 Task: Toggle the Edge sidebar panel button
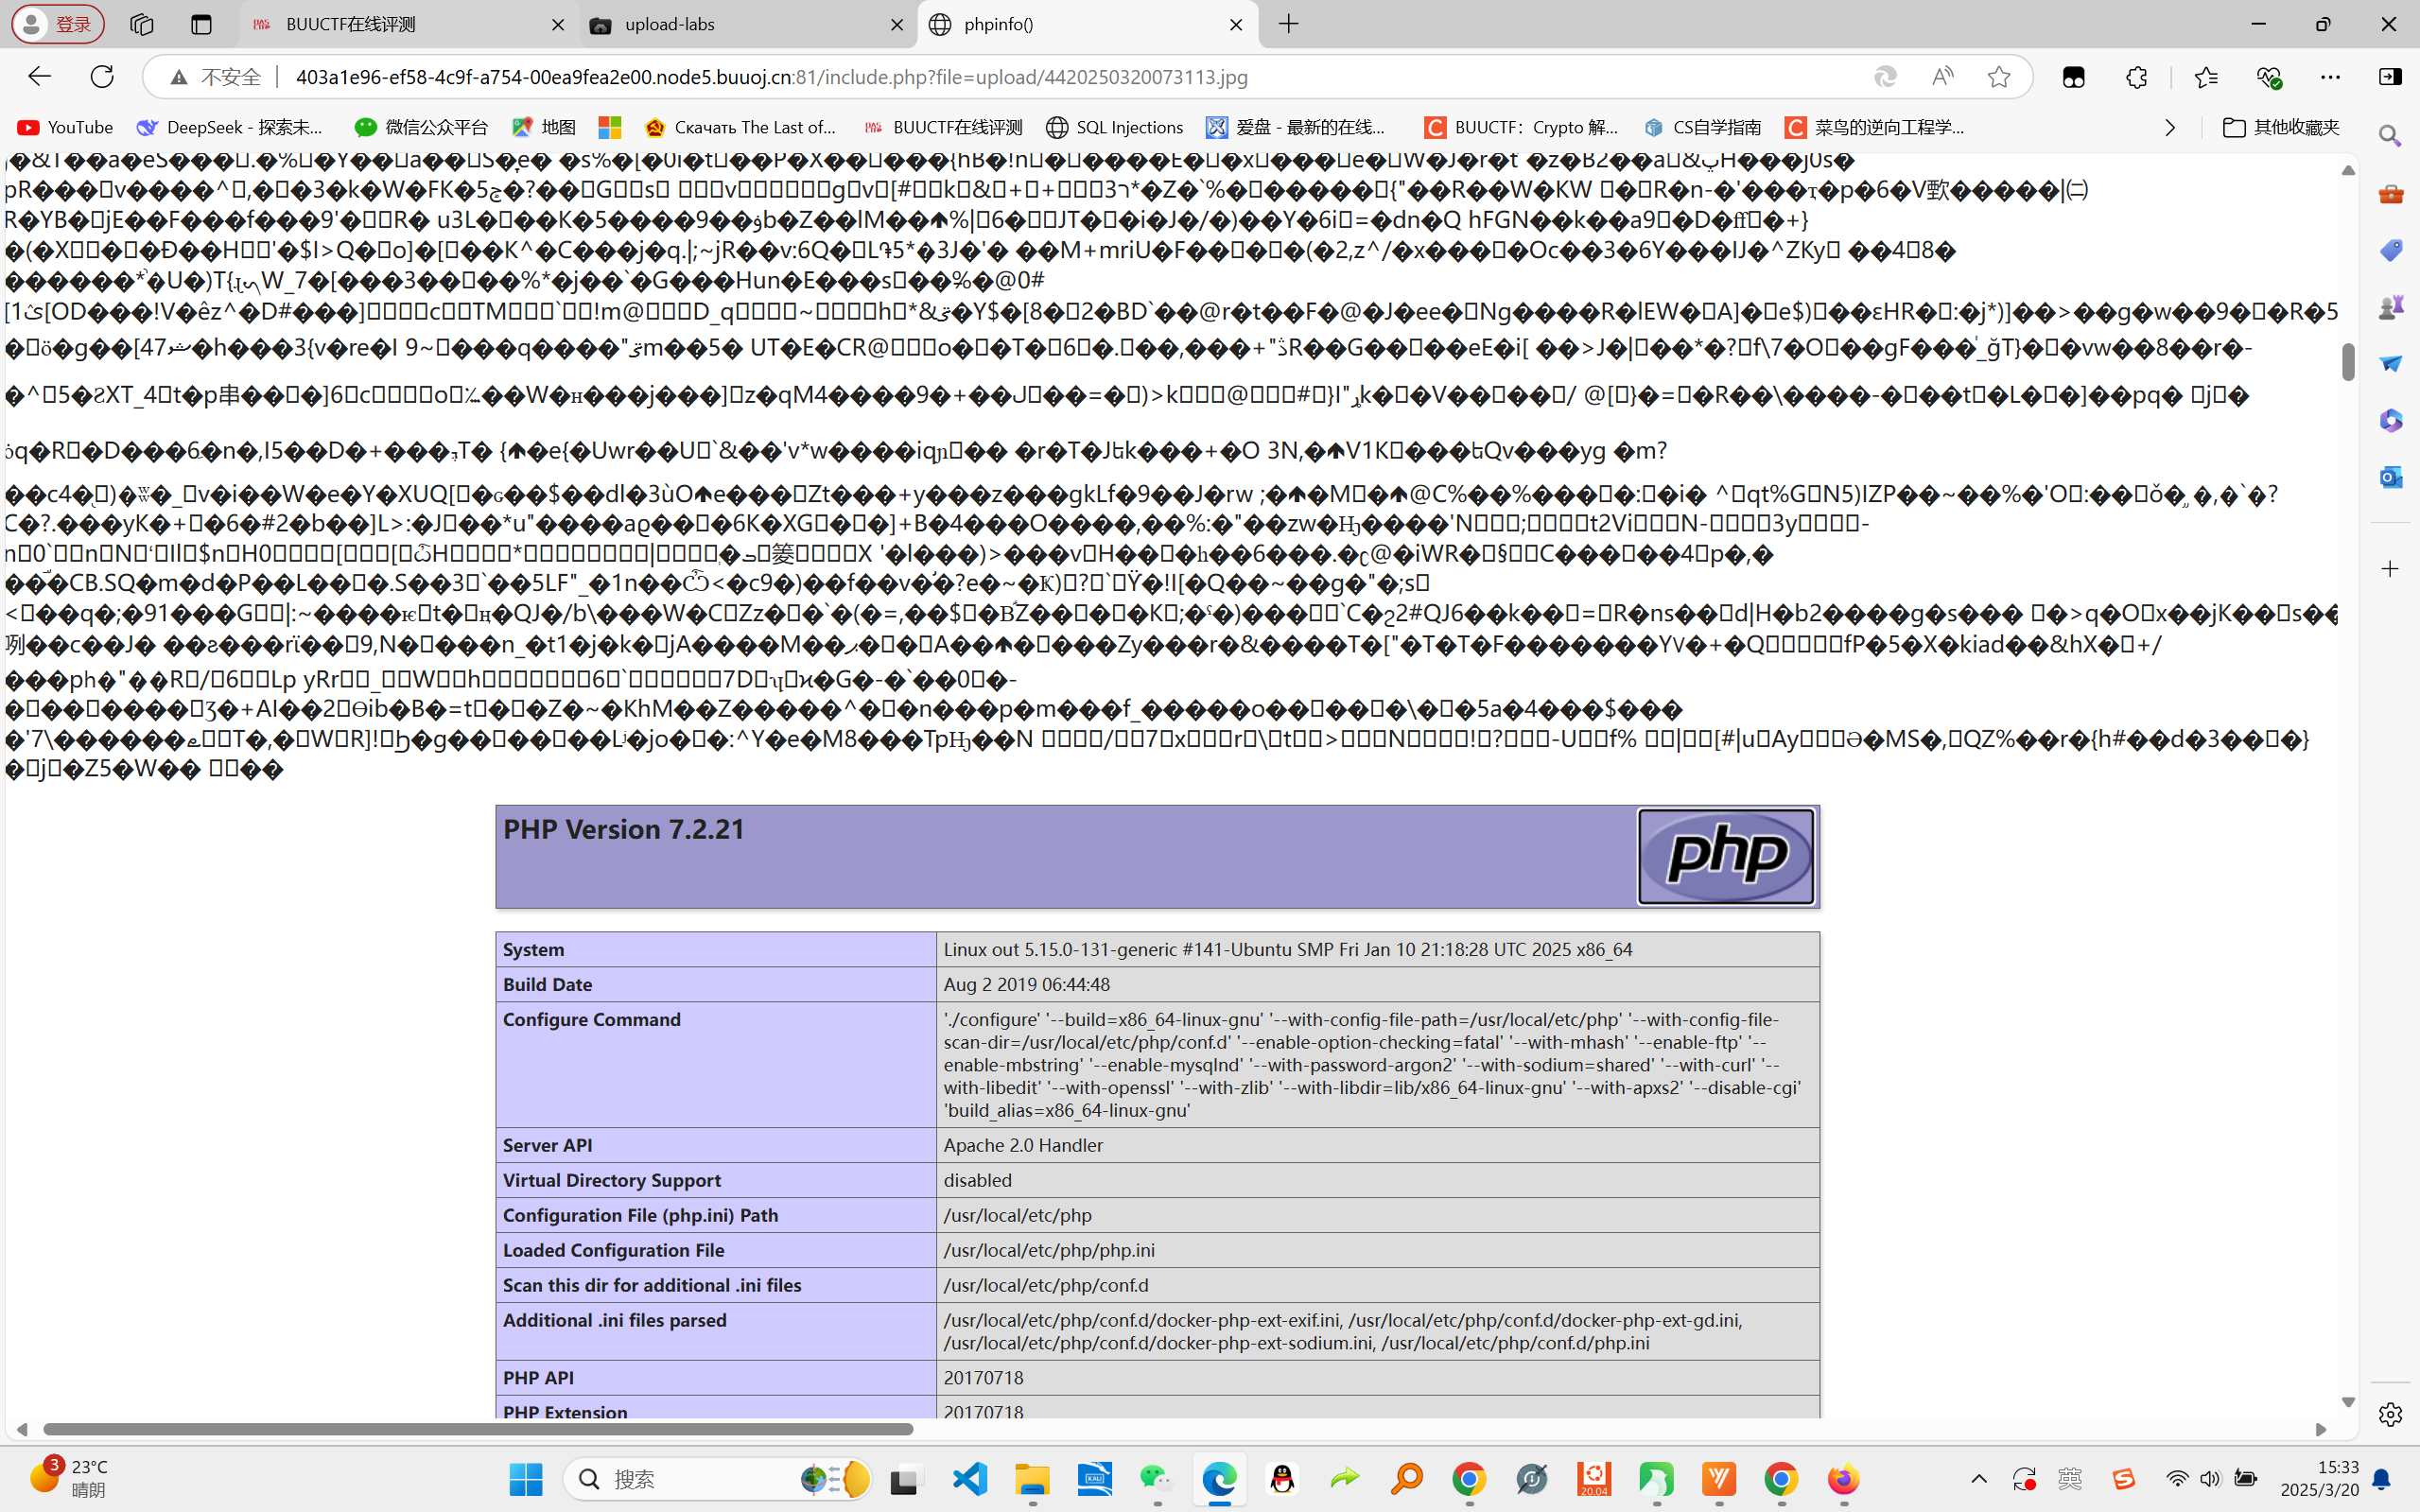click(2390, 77)
